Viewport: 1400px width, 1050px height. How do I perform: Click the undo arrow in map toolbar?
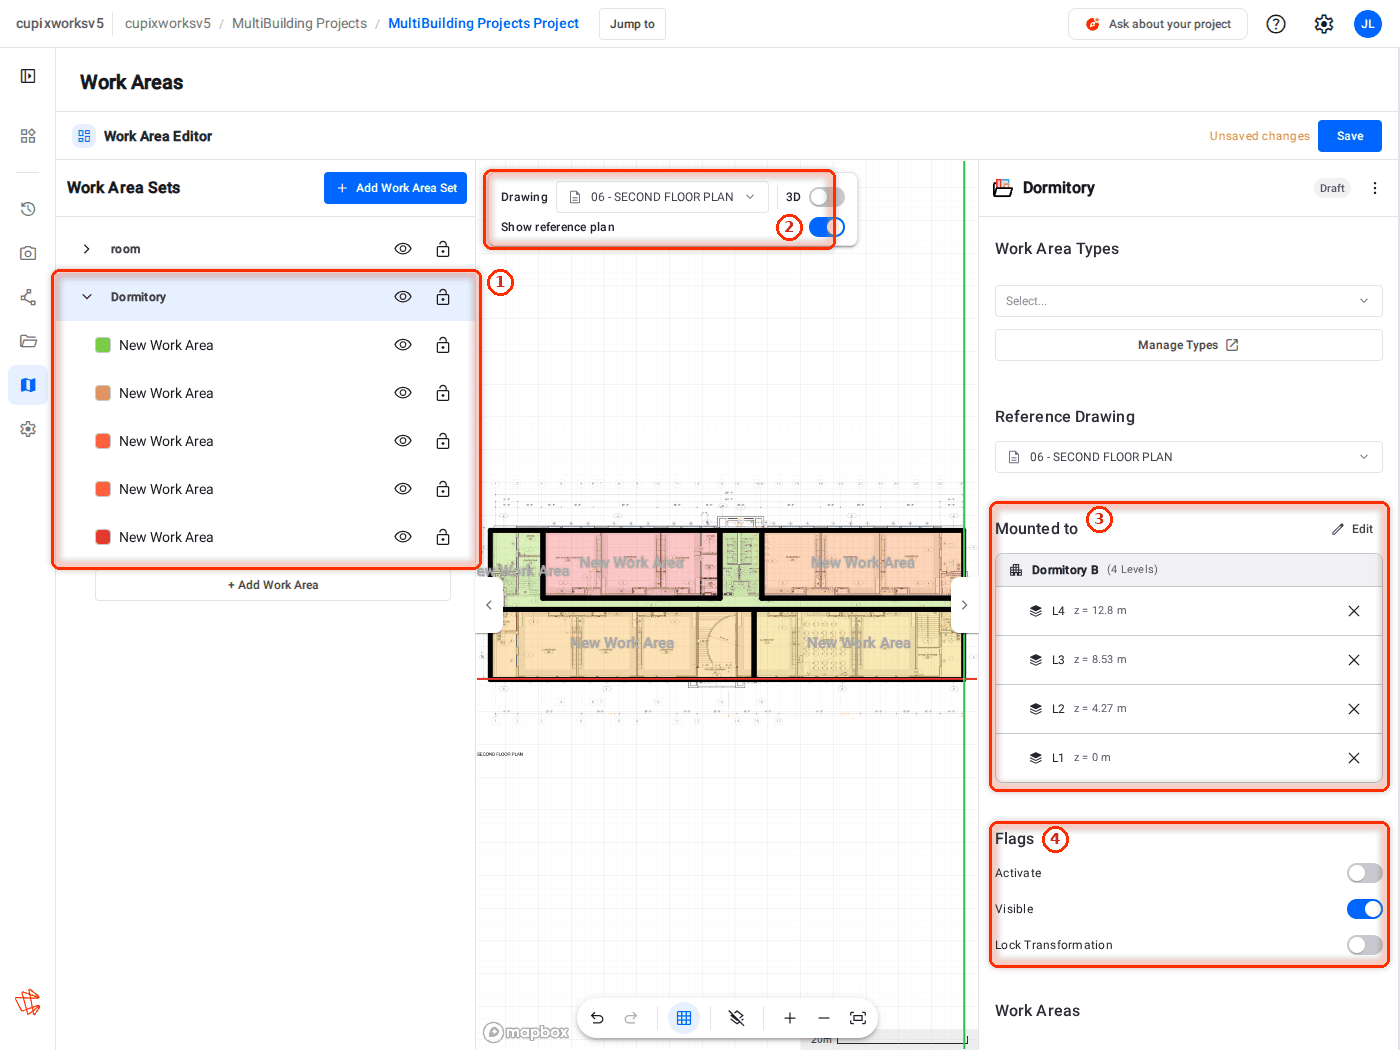[x=597, y=1018]
